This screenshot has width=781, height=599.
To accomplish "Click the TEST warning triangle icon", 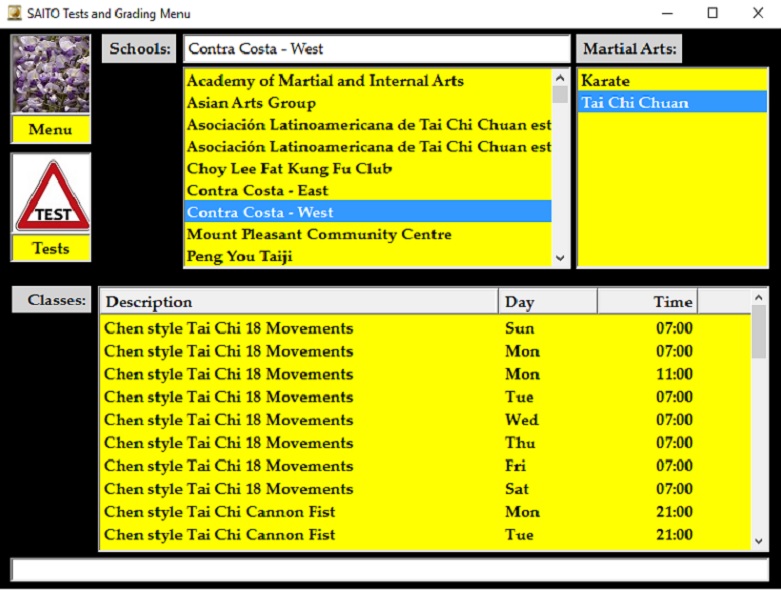I will tap(51, 194).
